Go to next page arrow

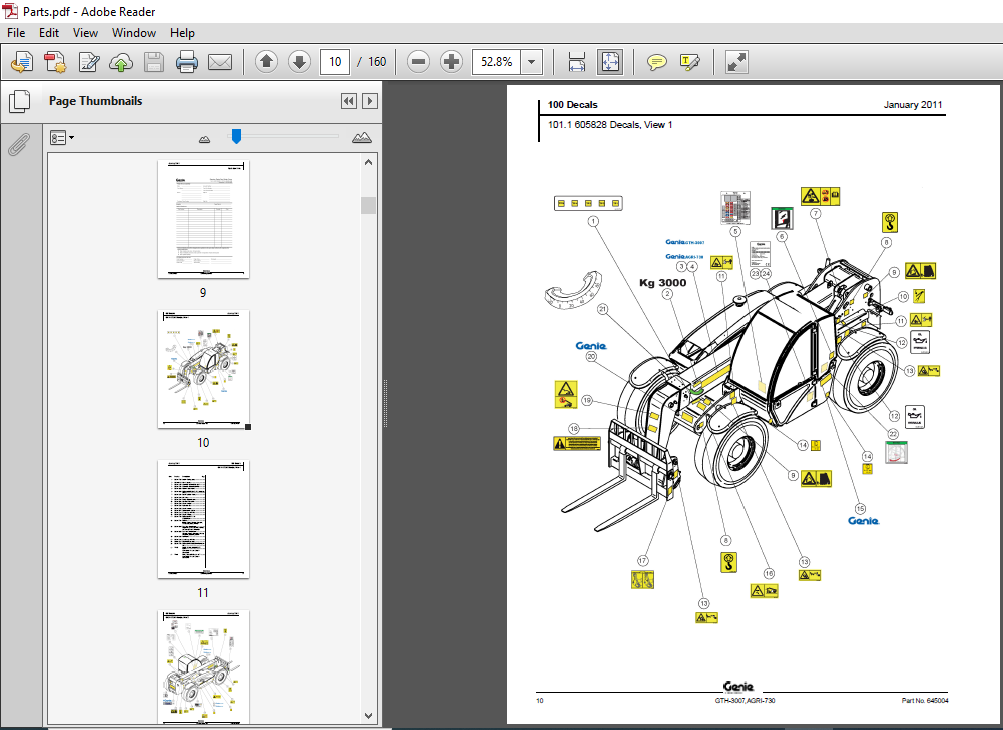tap(299, 62)
